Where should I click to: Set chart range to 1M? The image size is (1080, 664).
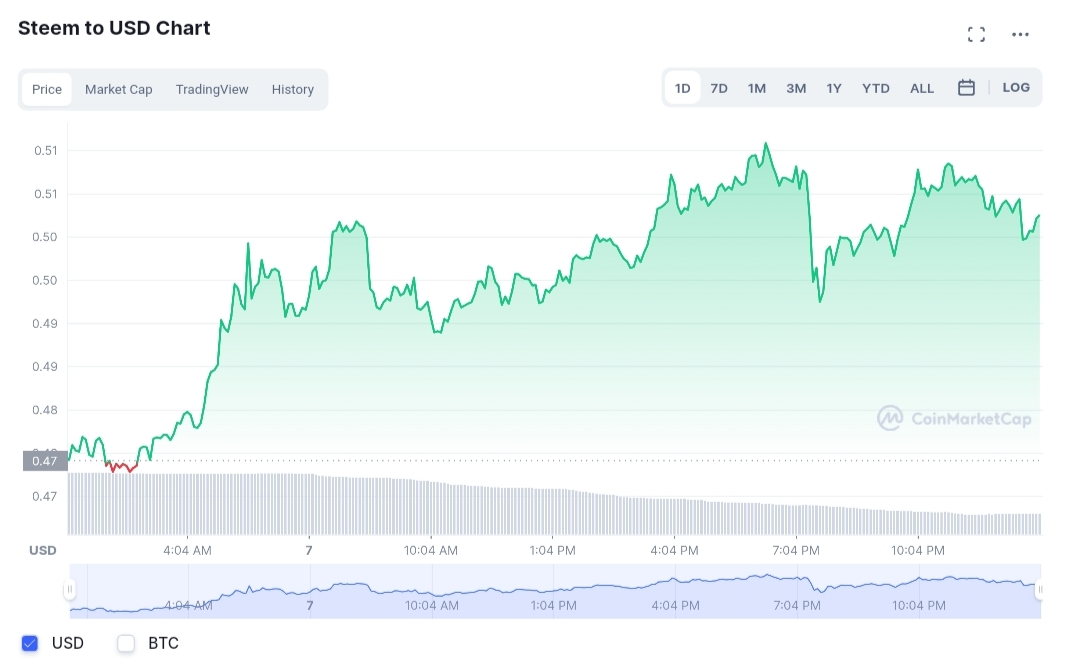(757, 88)
